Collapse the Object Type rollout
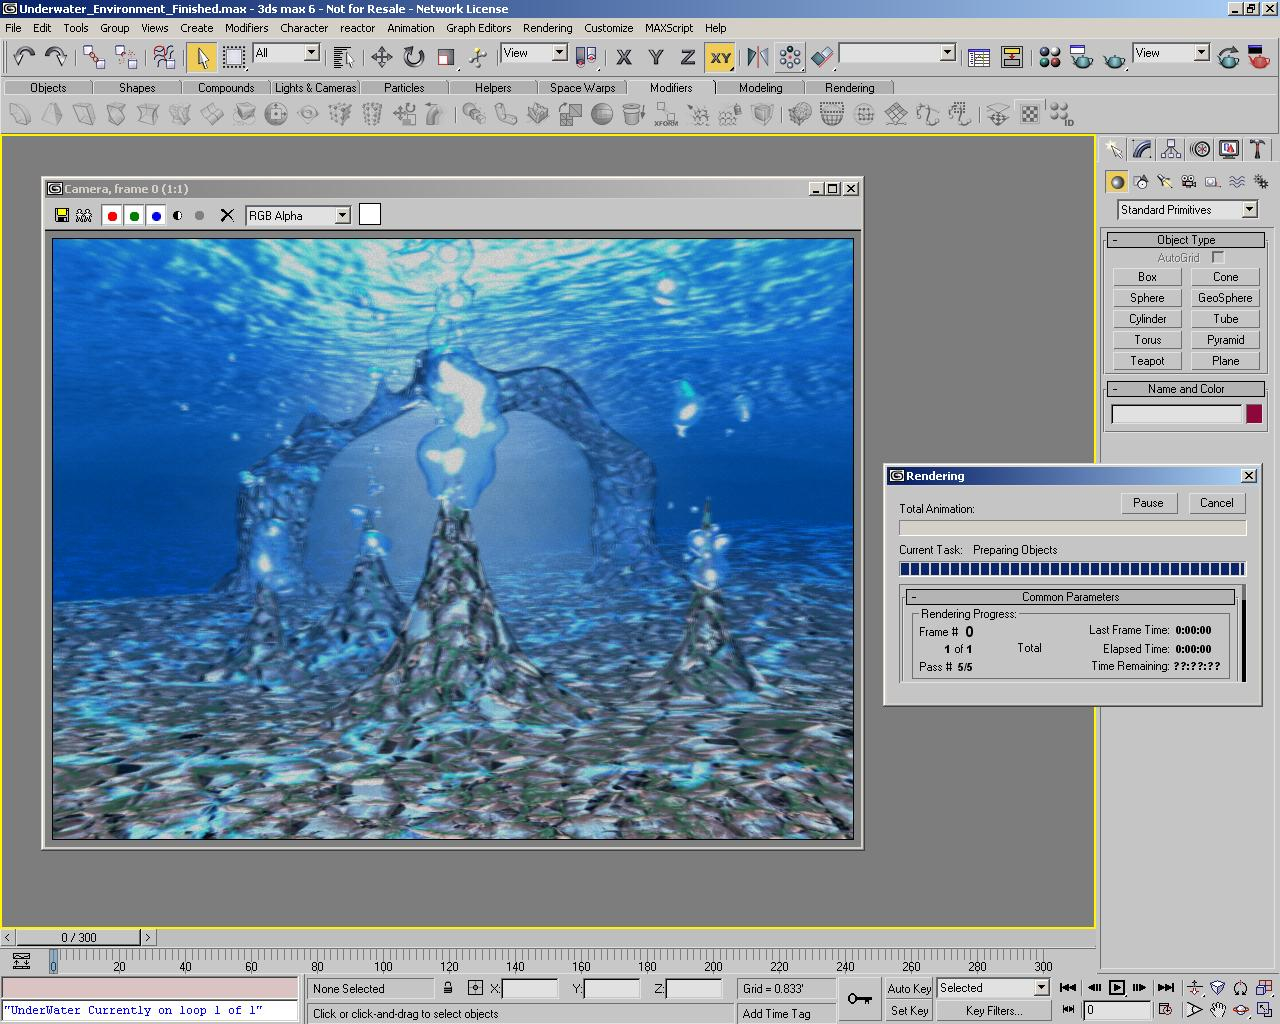The height and width of the screenshot is (1024, 1280). coord(1186,240)
